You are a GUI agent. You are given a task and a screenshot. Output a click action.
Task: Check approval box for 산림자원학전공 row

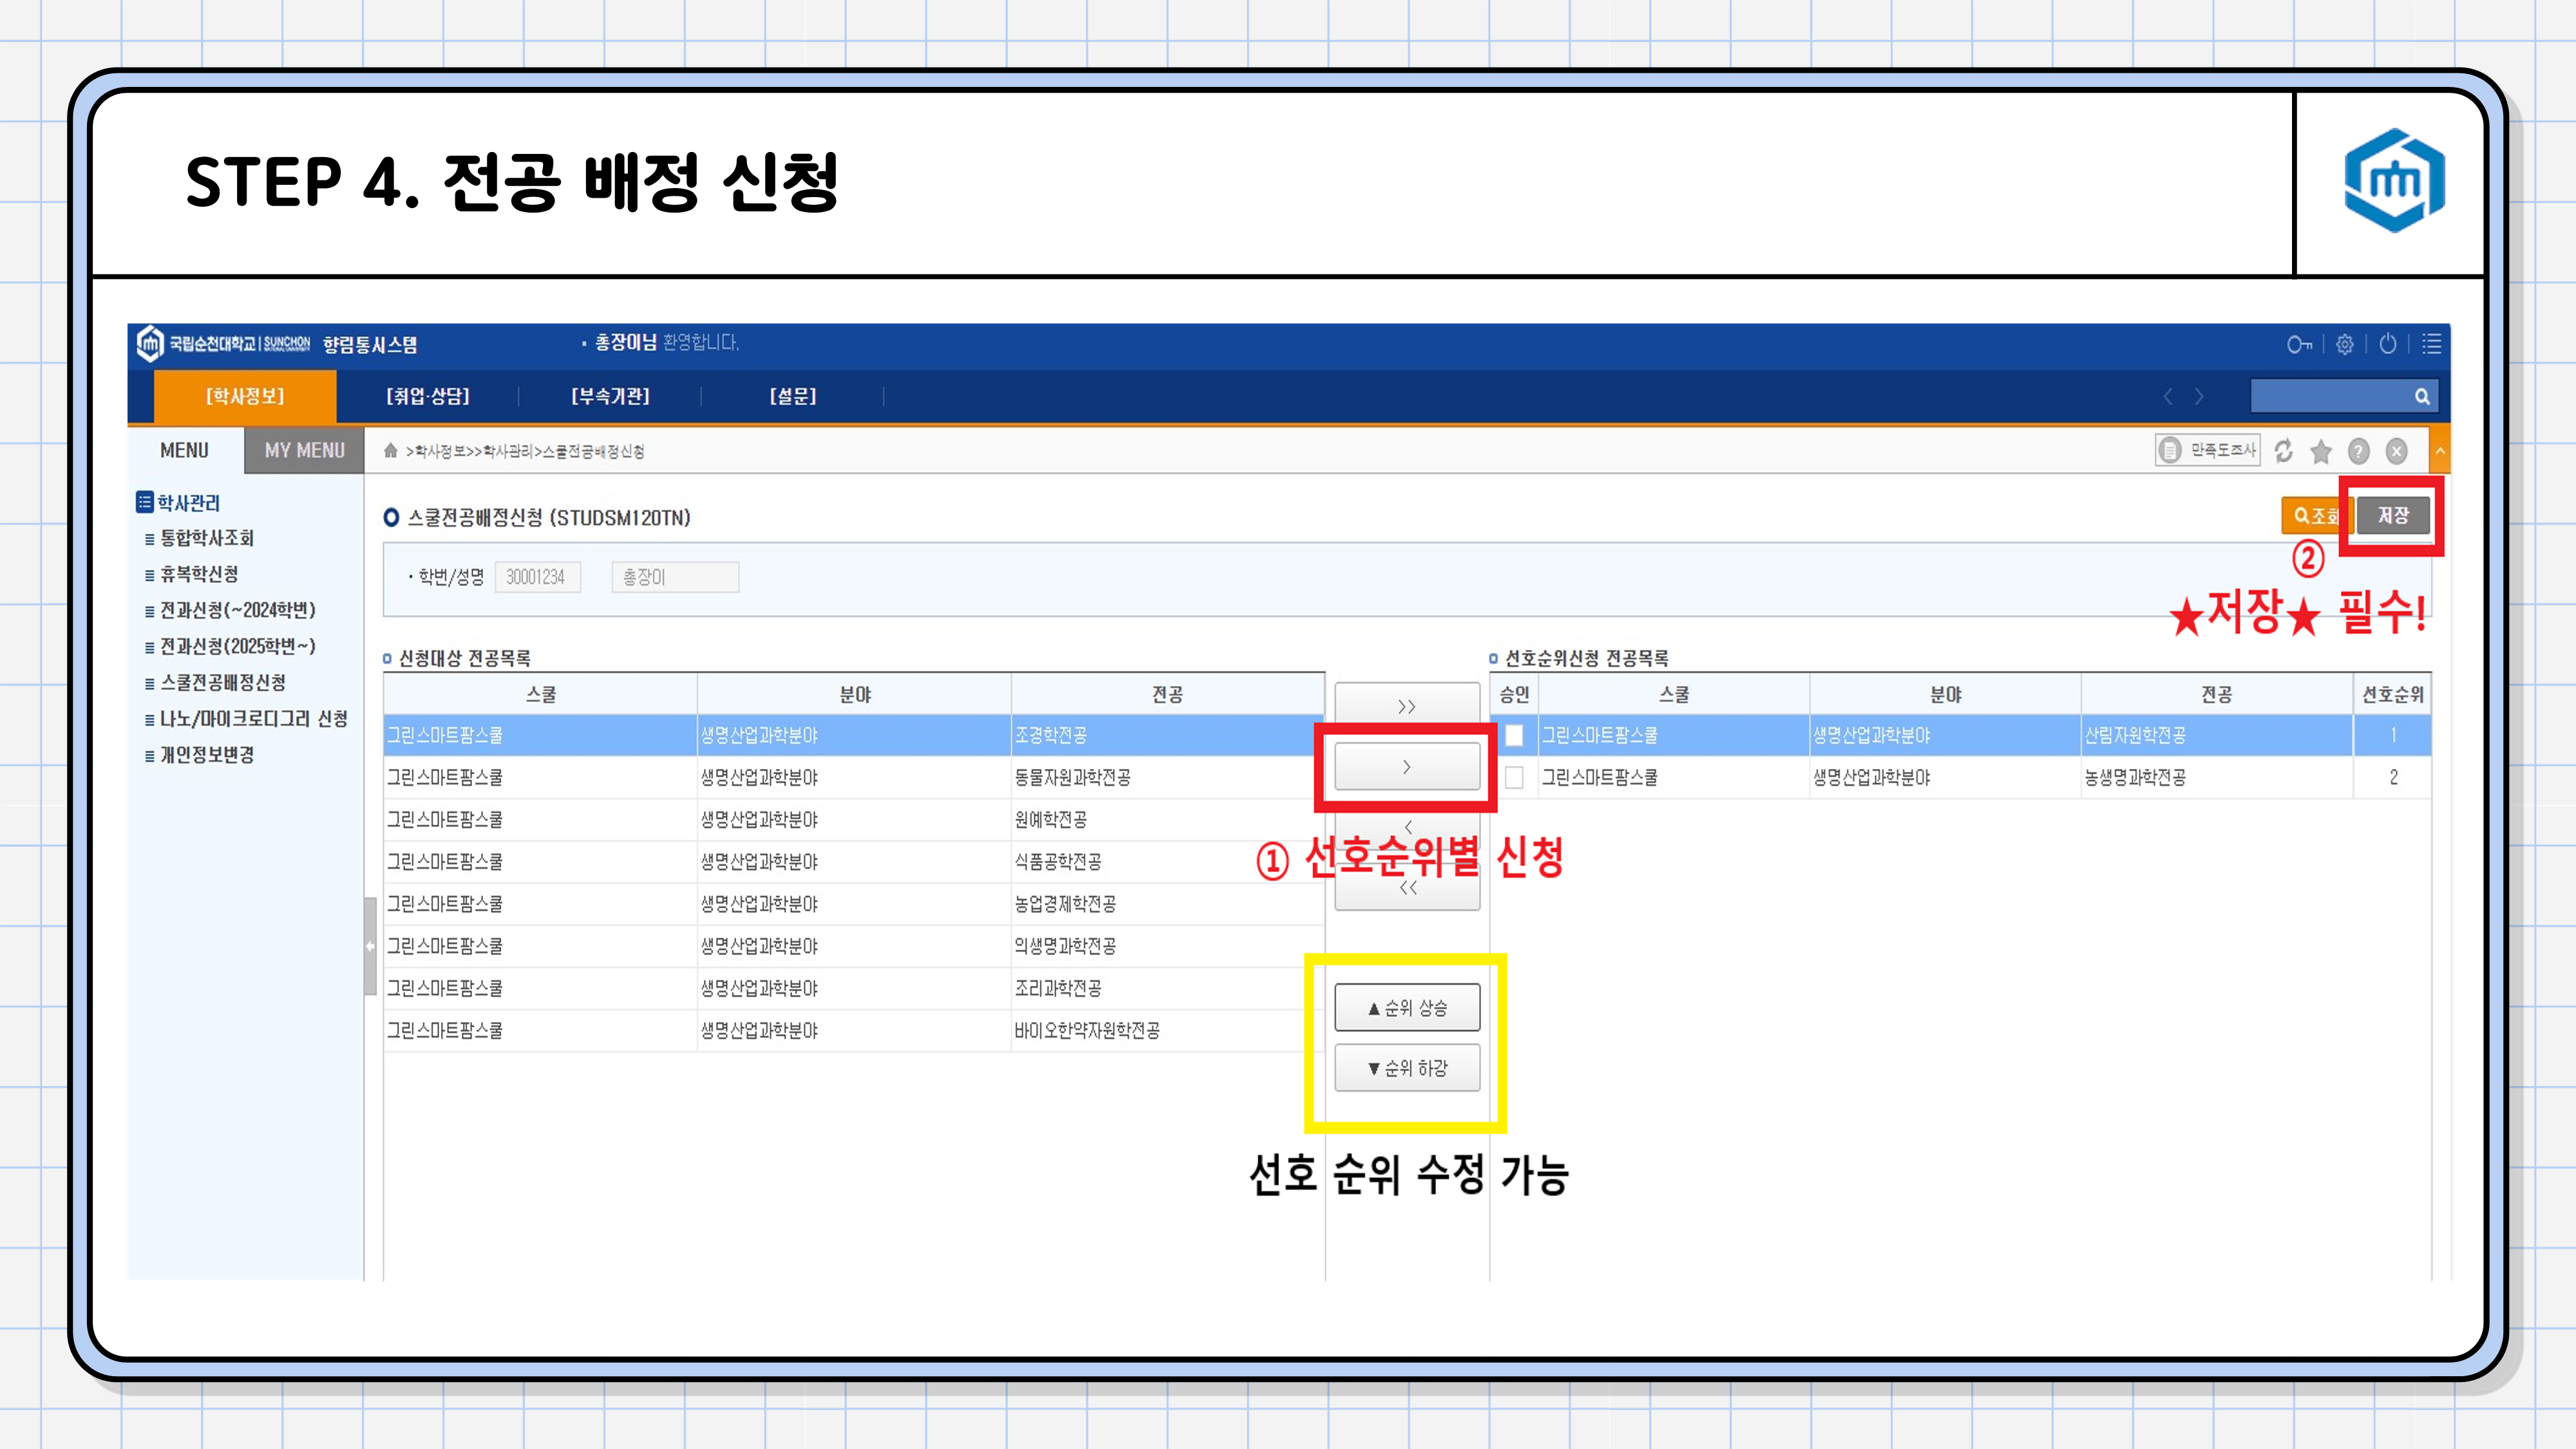1514,736
